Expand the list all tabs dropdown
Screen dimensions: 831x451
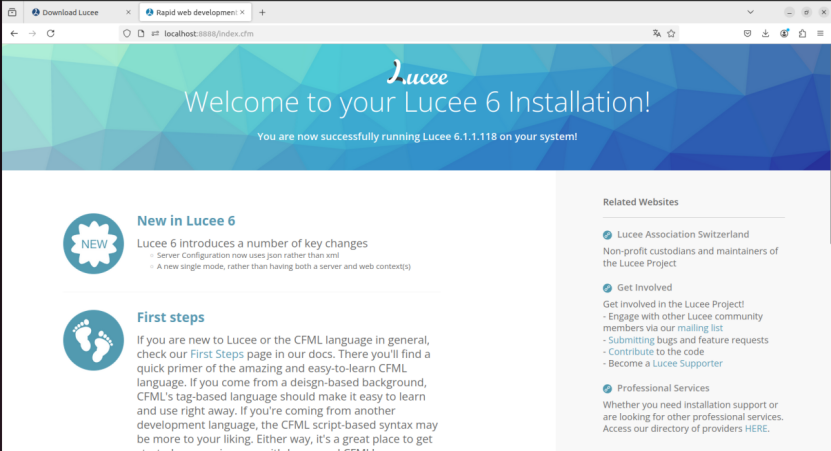click(751, 12)
